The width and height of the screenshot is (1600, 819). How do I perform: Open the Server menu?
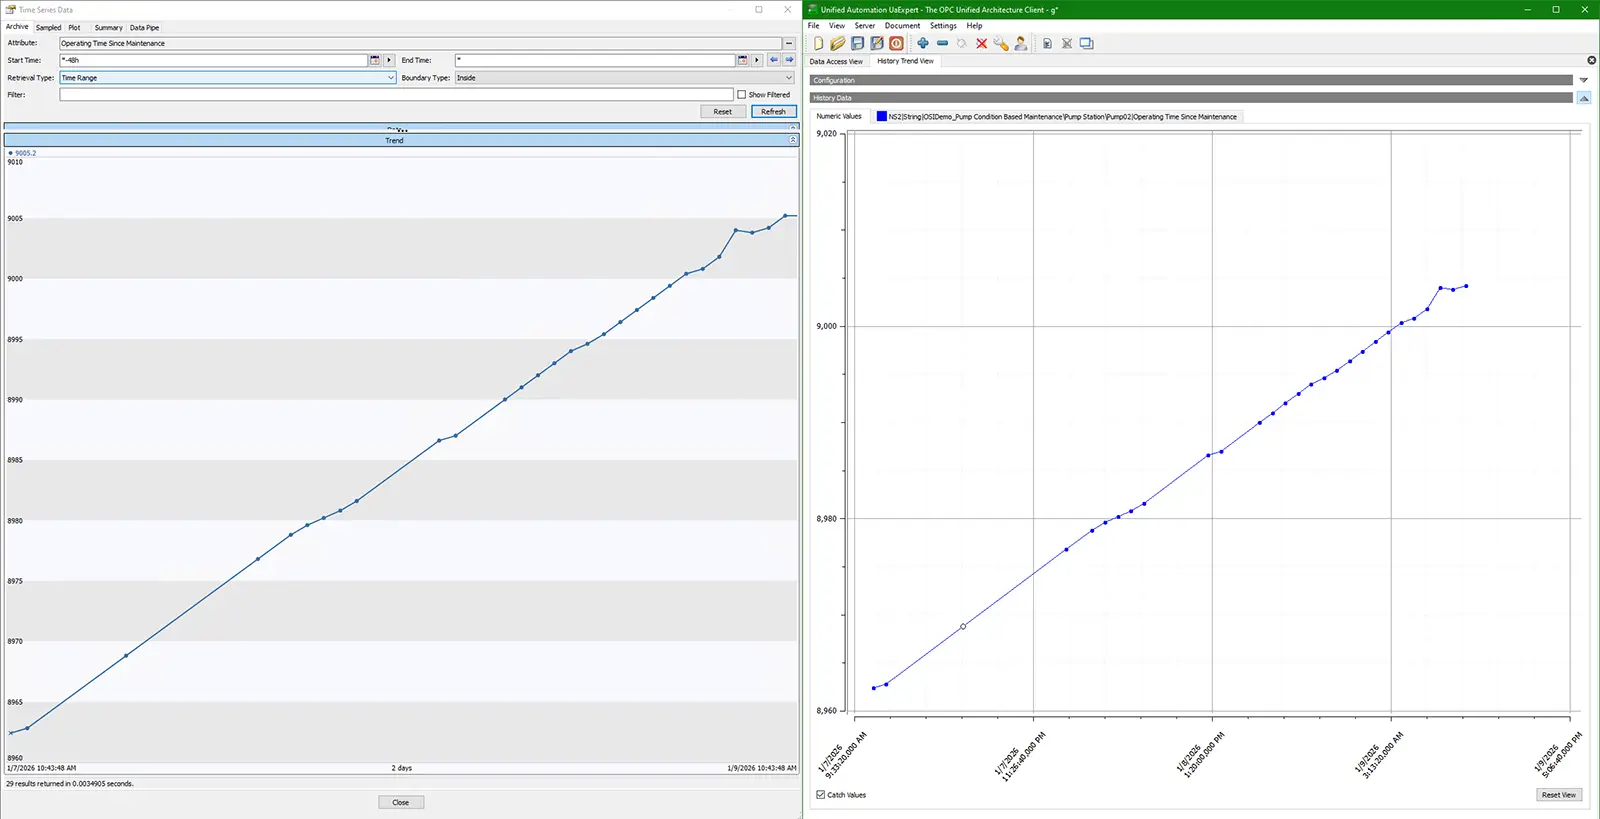(x=864, y=26)
